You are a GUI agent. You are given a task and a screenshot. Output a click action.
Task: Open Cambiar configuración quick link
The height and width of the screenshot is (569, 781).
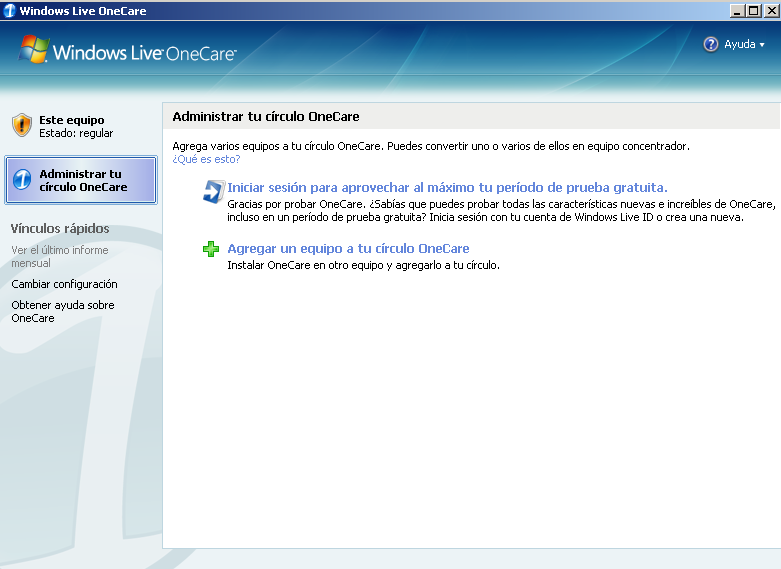coord(64,284)
